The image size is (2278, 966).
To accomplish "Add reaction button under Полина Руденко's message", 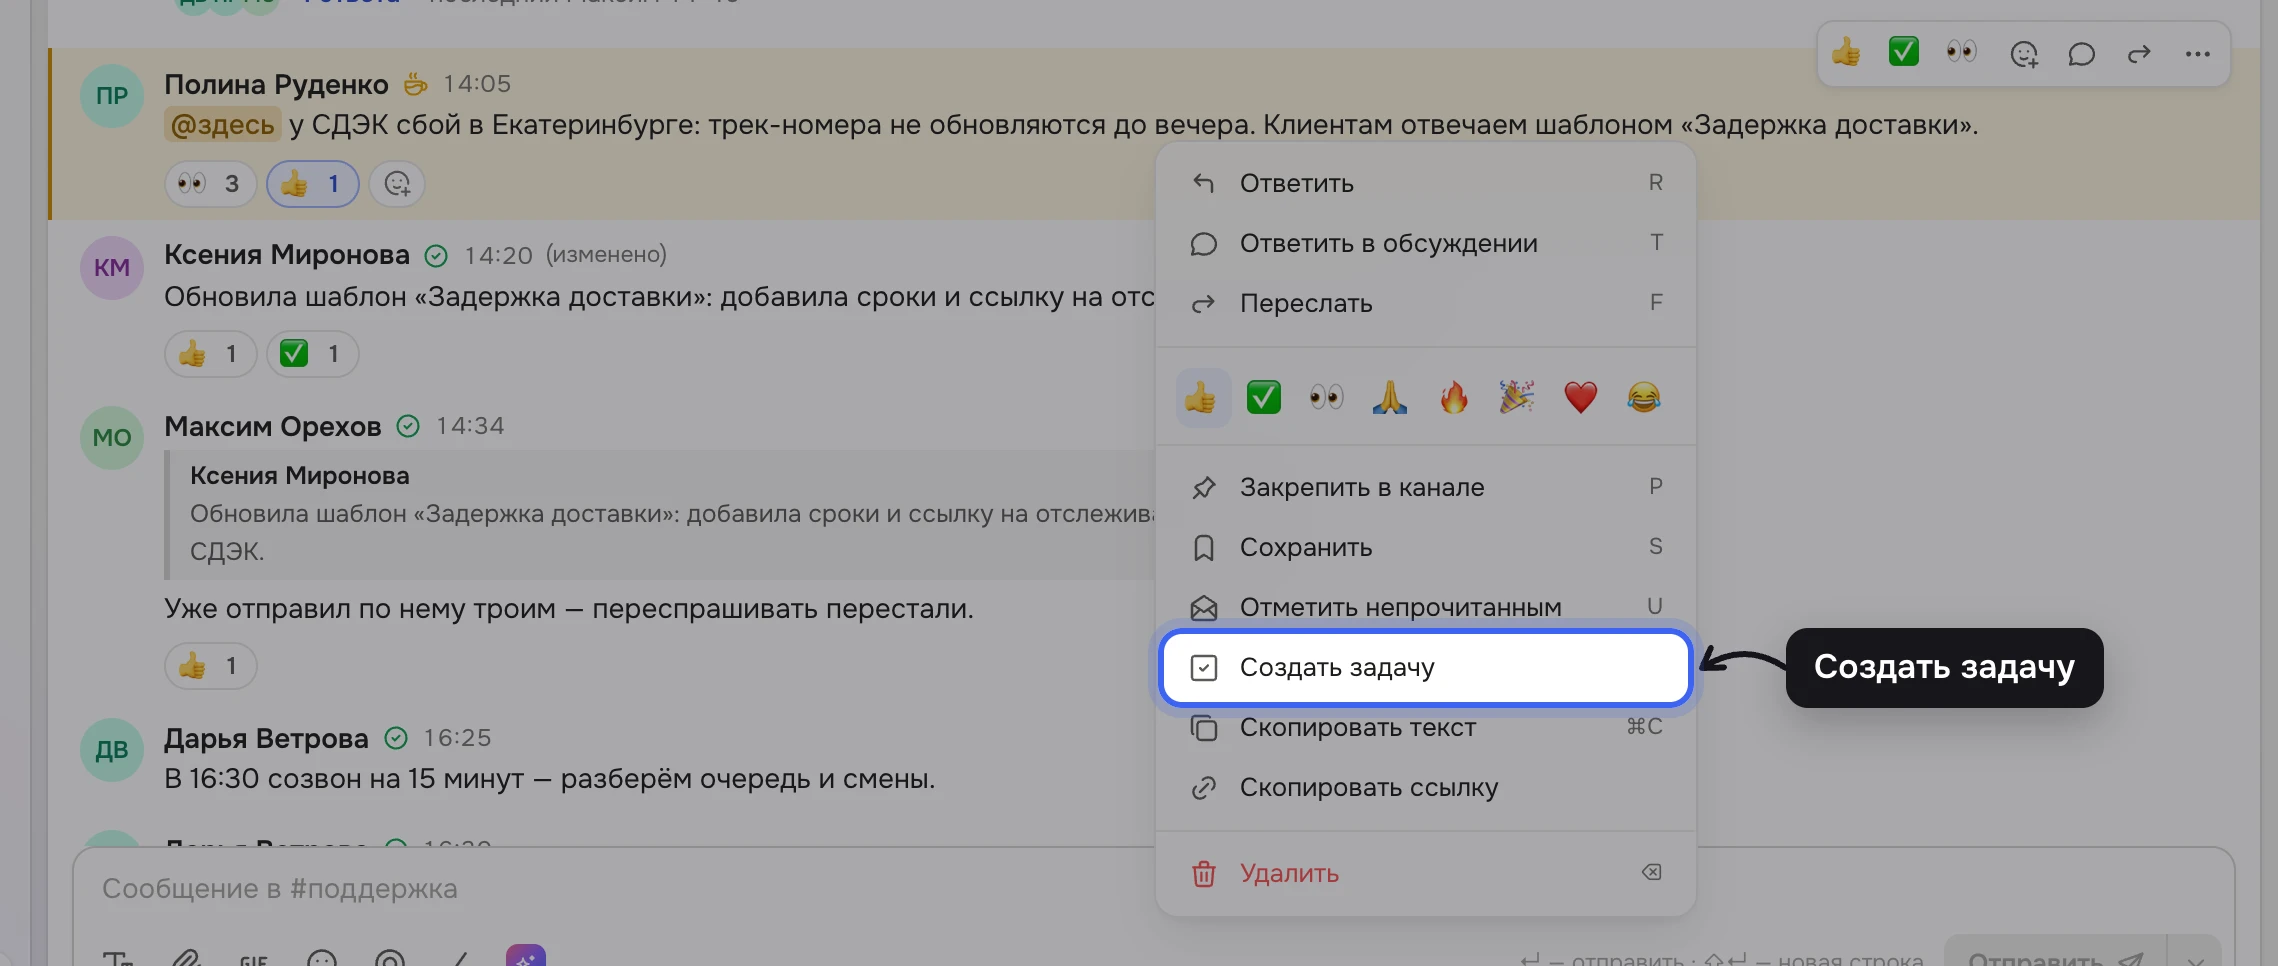I will pos(397,184).
